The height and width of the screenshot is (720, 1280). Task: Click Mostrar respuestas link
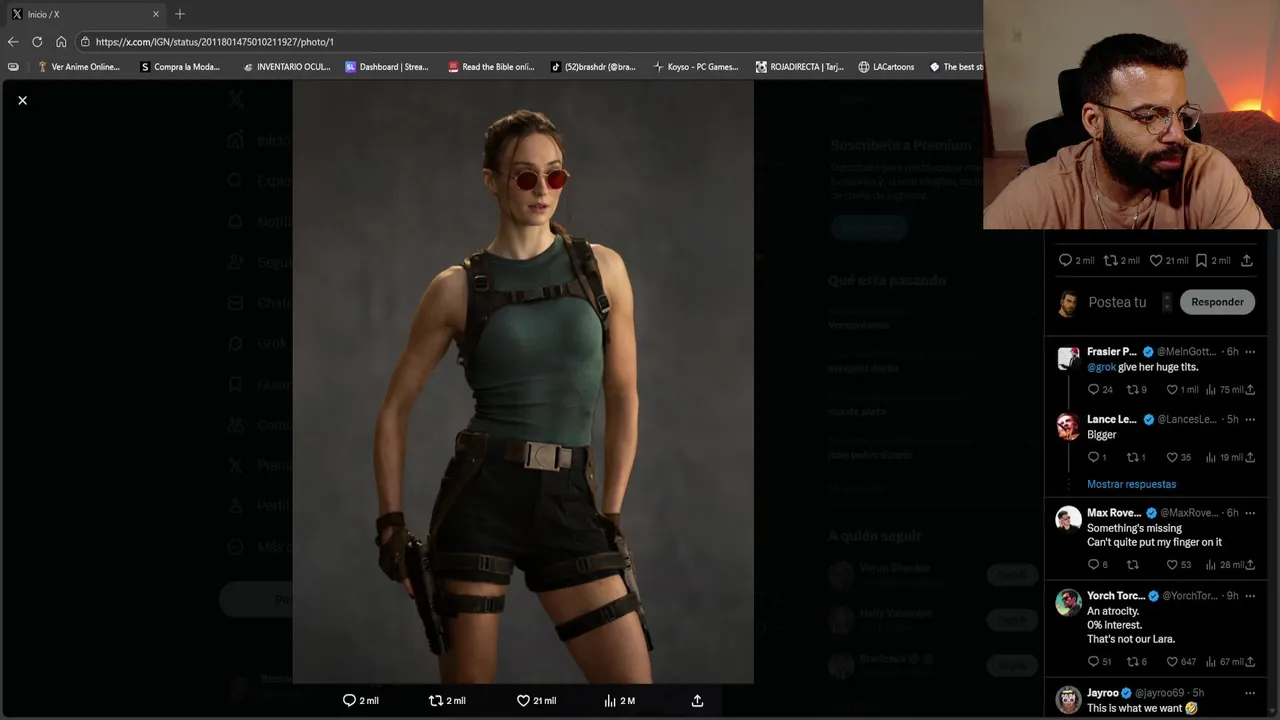(x=1131, y=484)
